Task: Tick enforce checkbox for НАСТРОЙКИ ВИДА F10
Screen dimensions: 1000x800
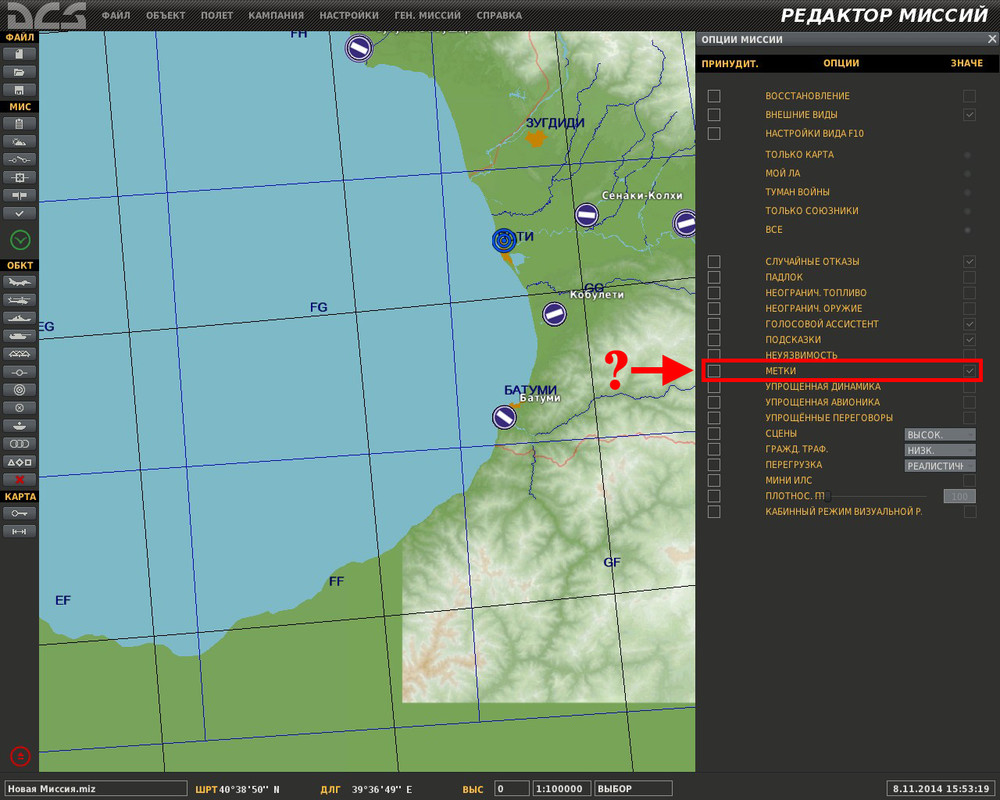Action: pos(714,133)
